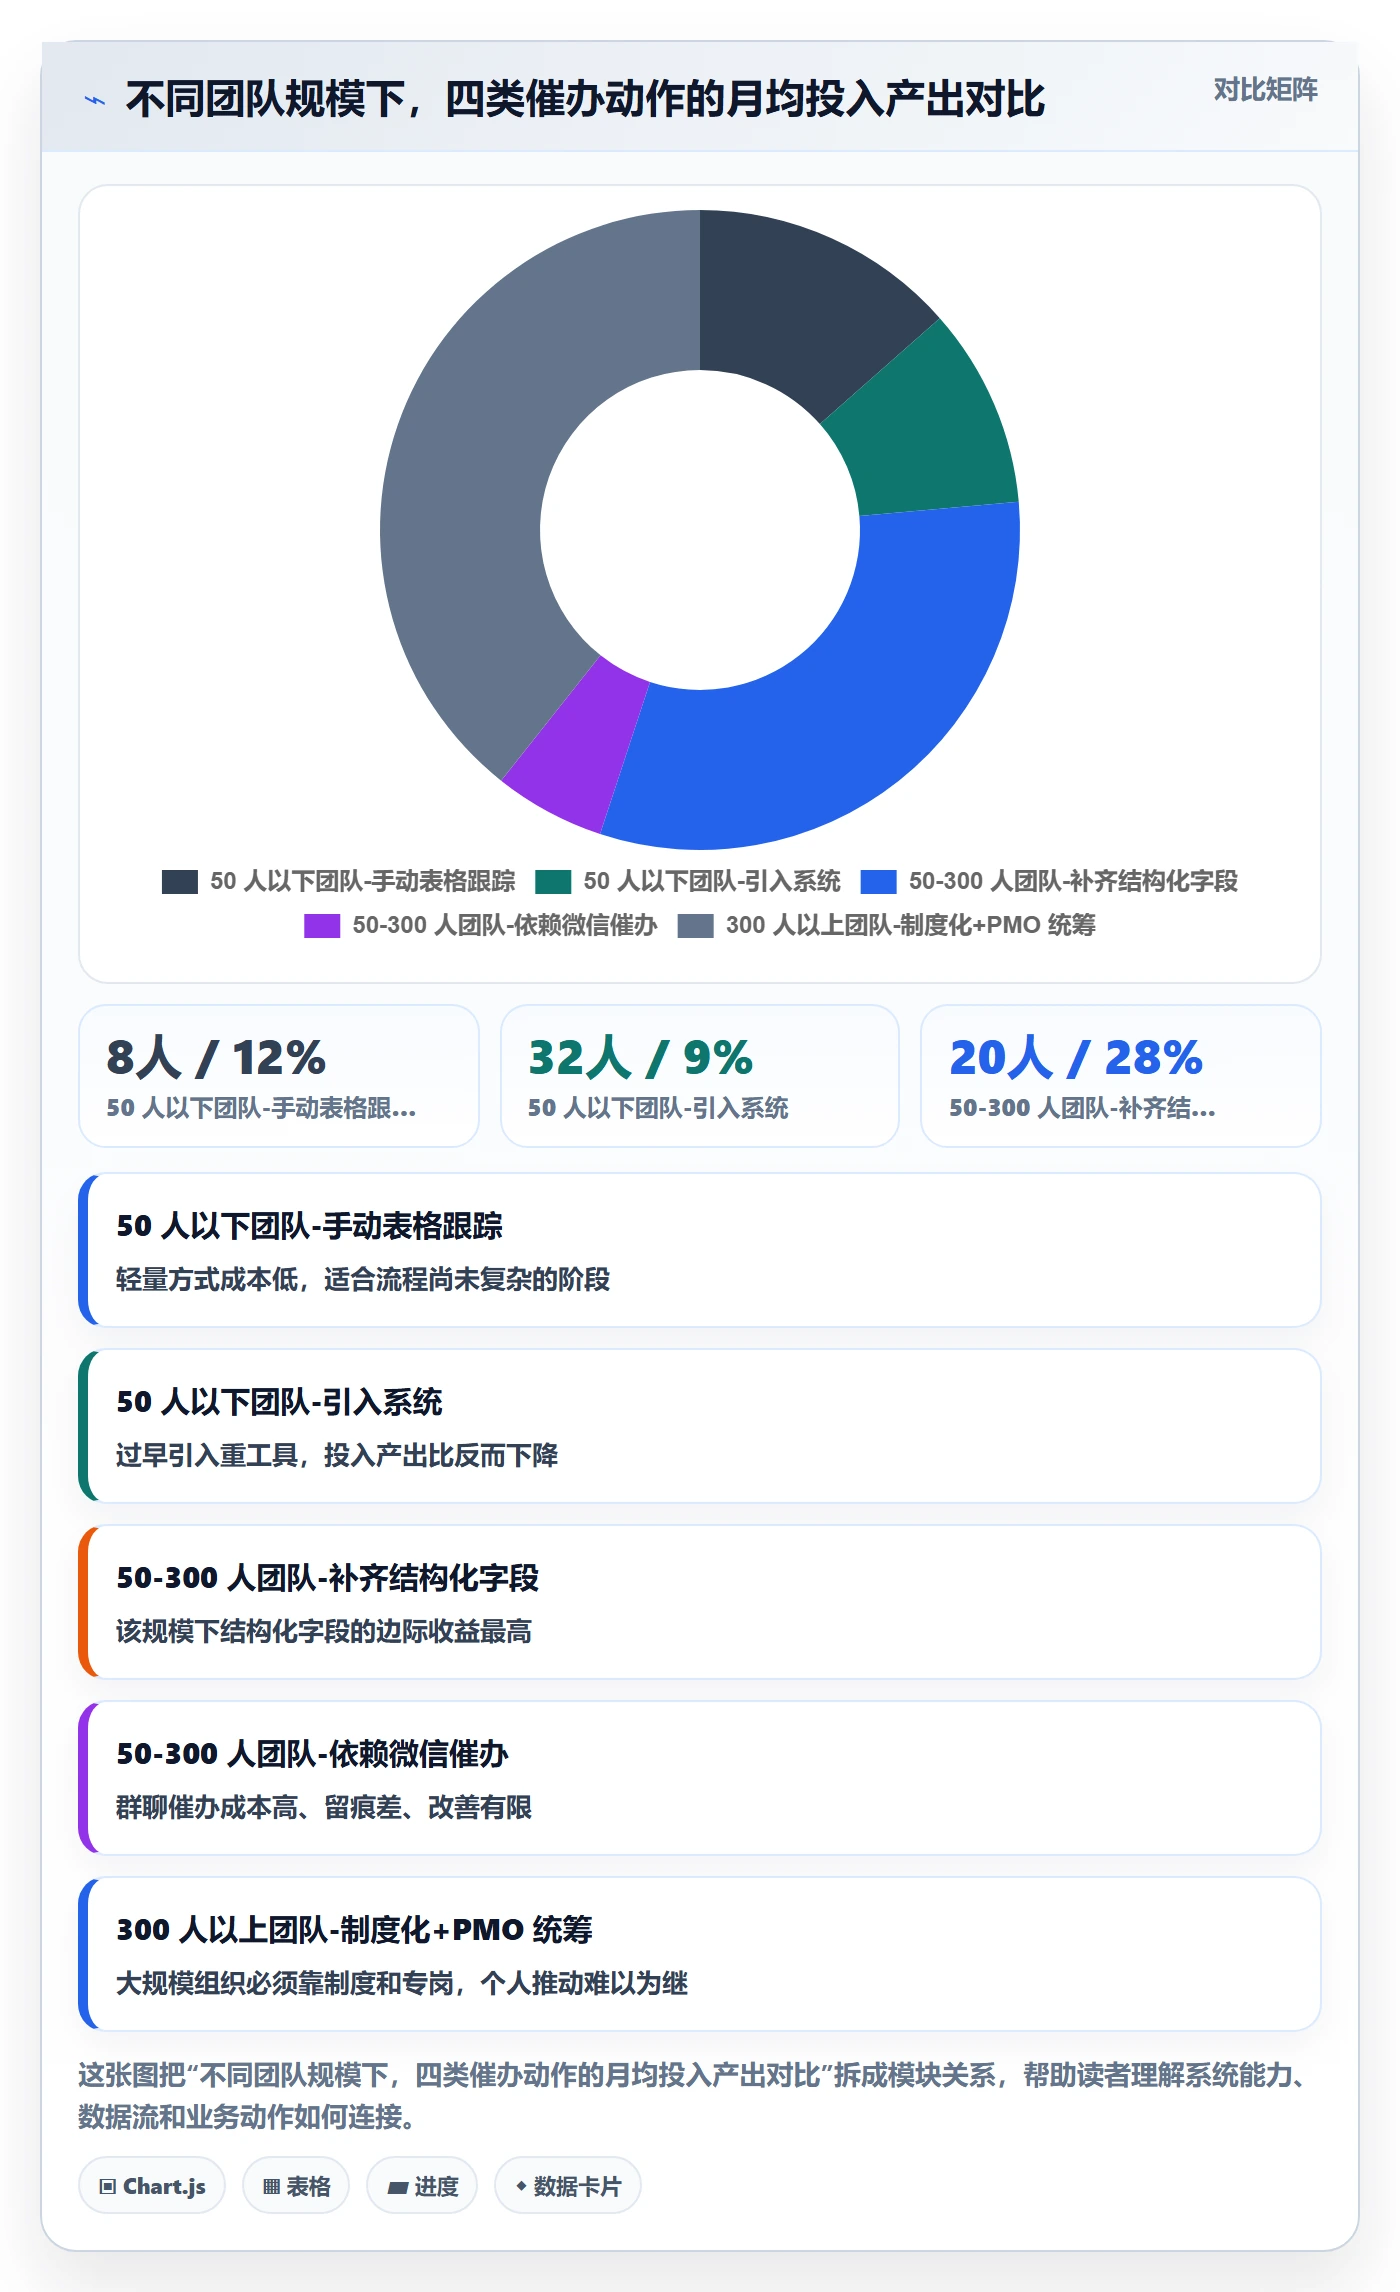
Task: Click the 进度 tag chip
Action: tap(422, 2186)
